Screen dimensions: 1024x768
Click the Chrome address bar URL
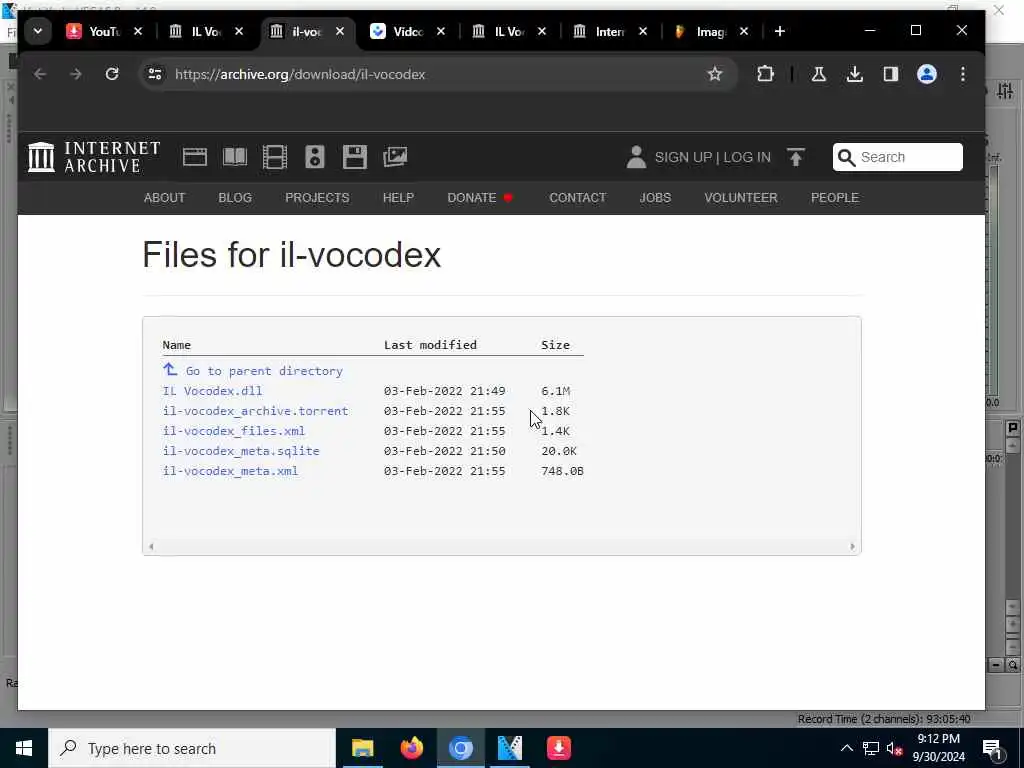click(x=300, y=74)
